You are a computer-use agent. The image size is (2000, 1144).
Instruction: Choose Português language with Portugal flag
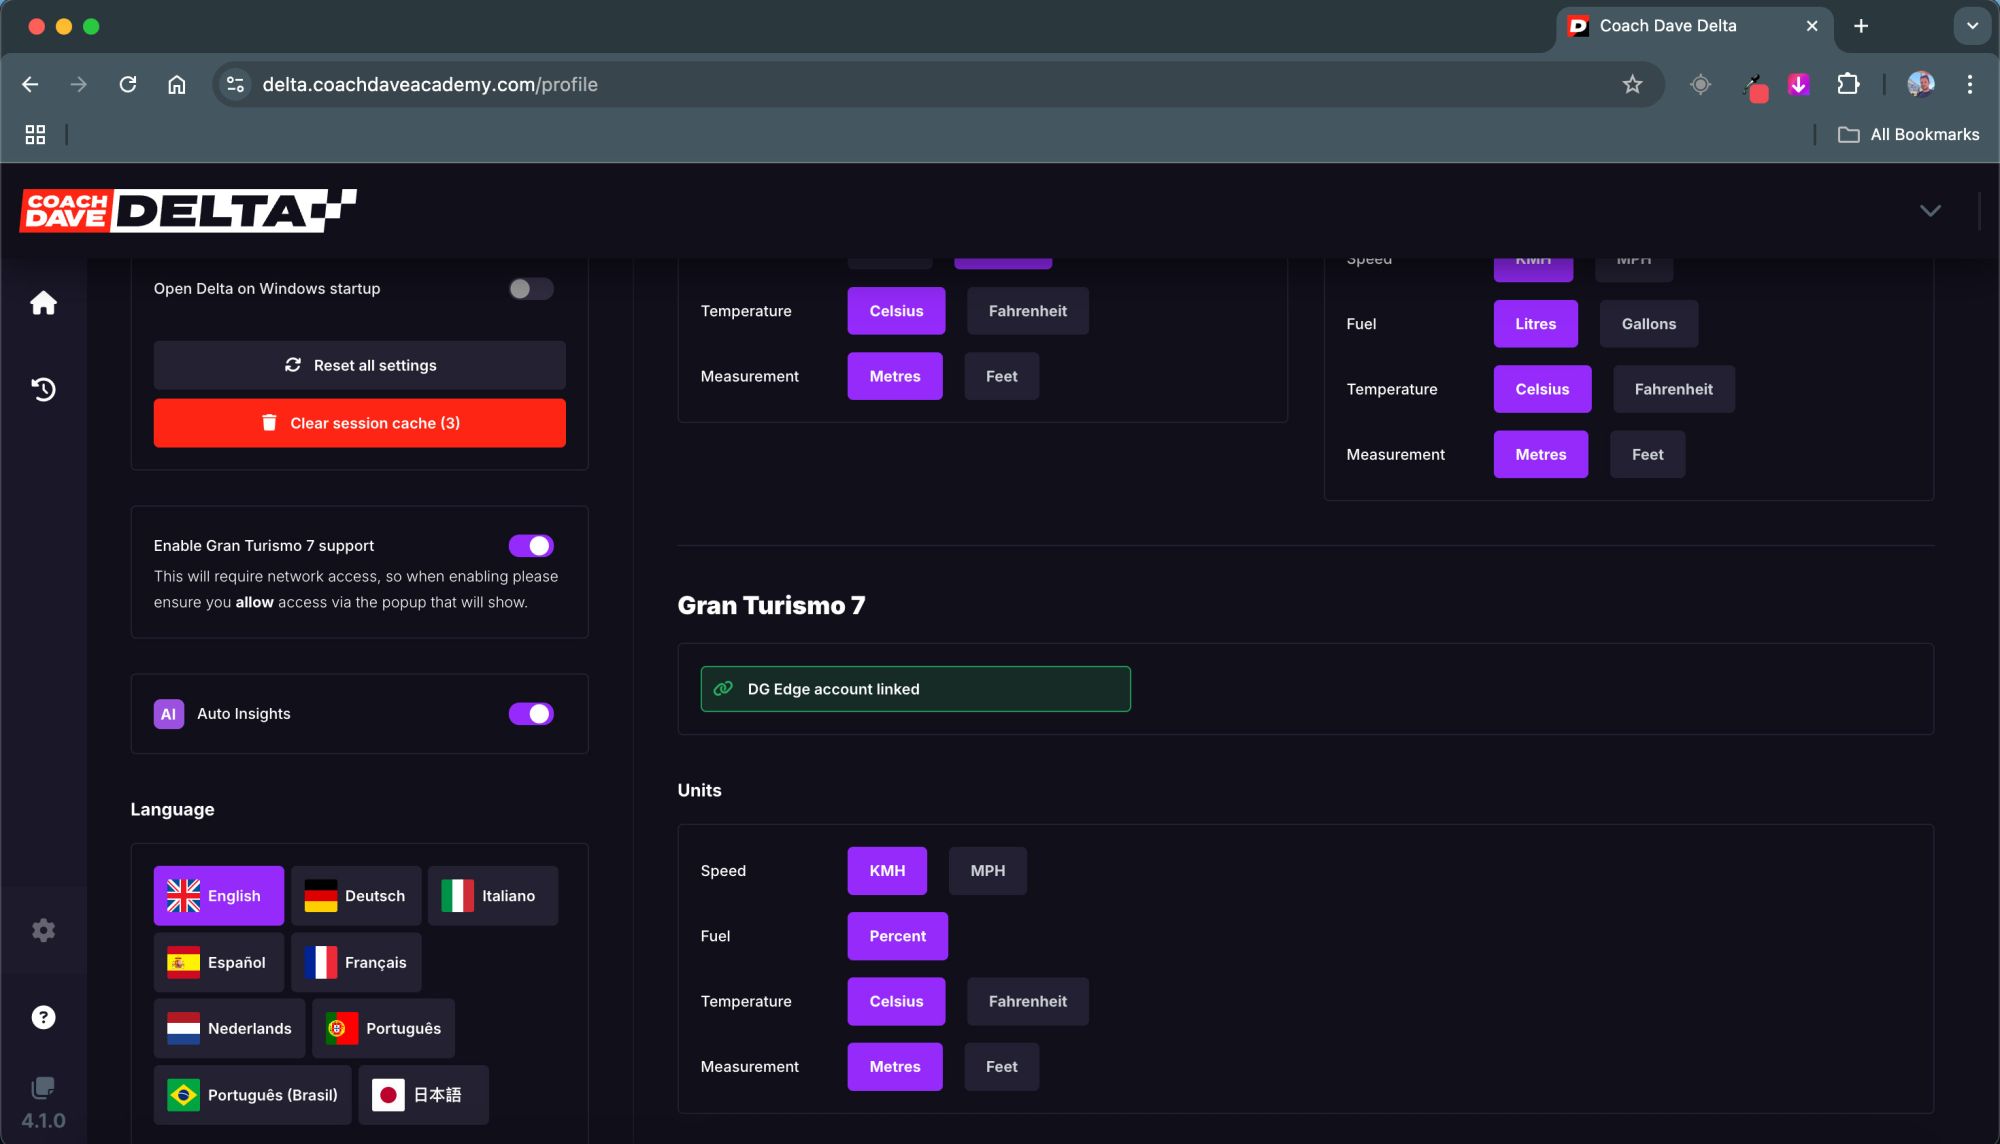click(x=383, y=1028)
